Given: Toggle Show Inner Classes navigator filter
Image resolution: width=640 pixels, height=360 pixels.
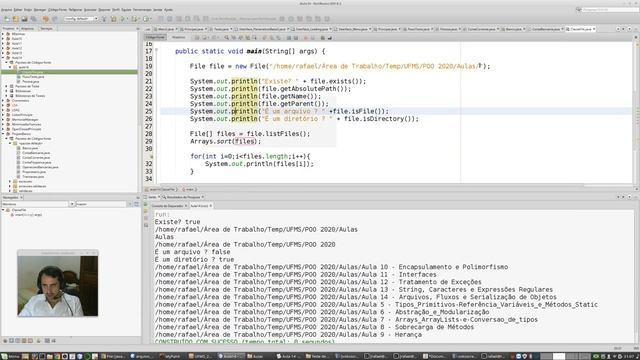Looking at the screenshot, I should [30, 340].
